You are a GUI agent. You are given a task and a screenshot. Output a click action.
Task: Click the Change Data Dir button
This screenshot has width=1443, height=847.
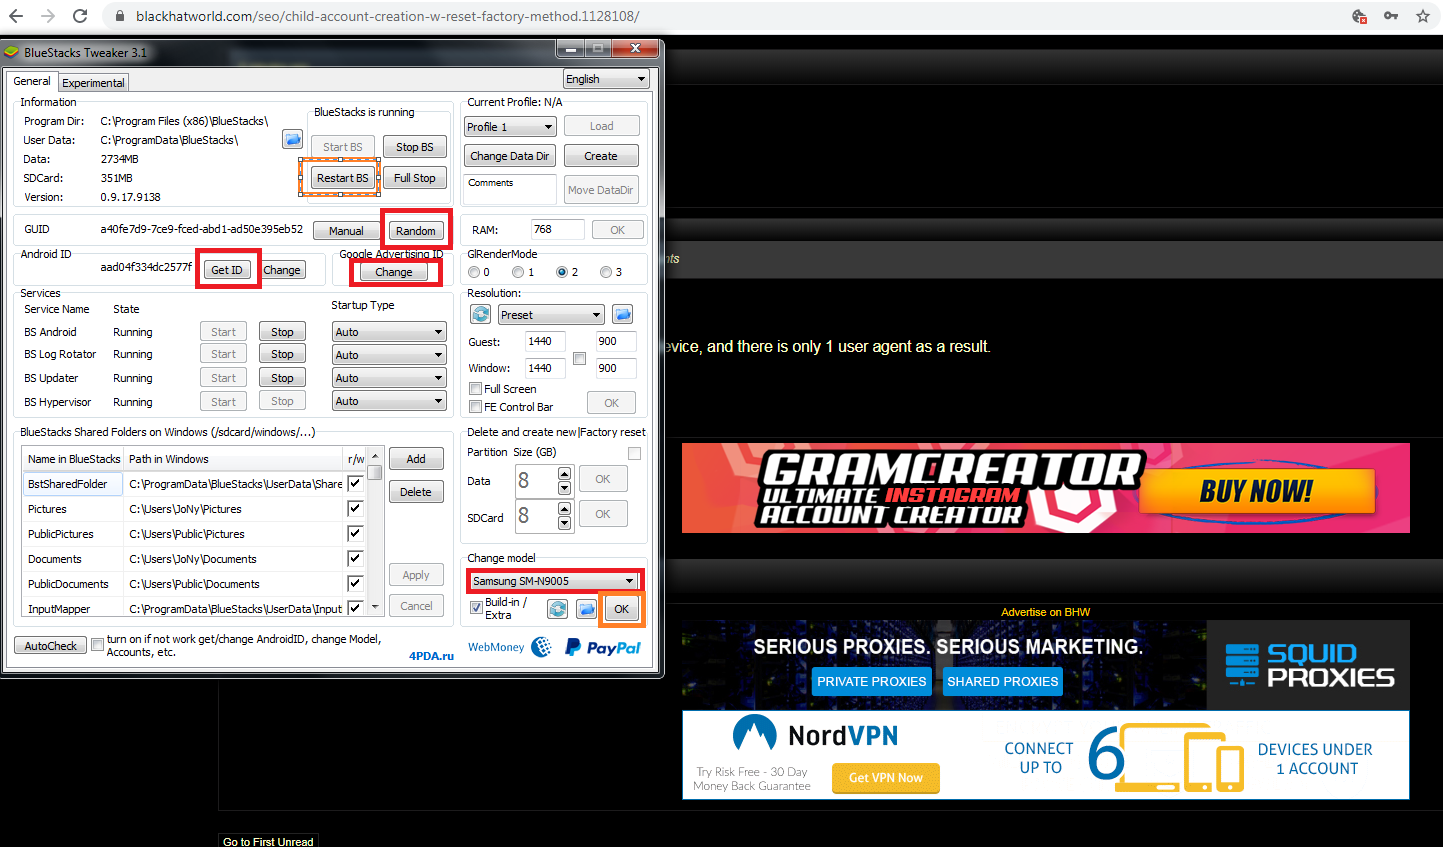pos(510,156)
